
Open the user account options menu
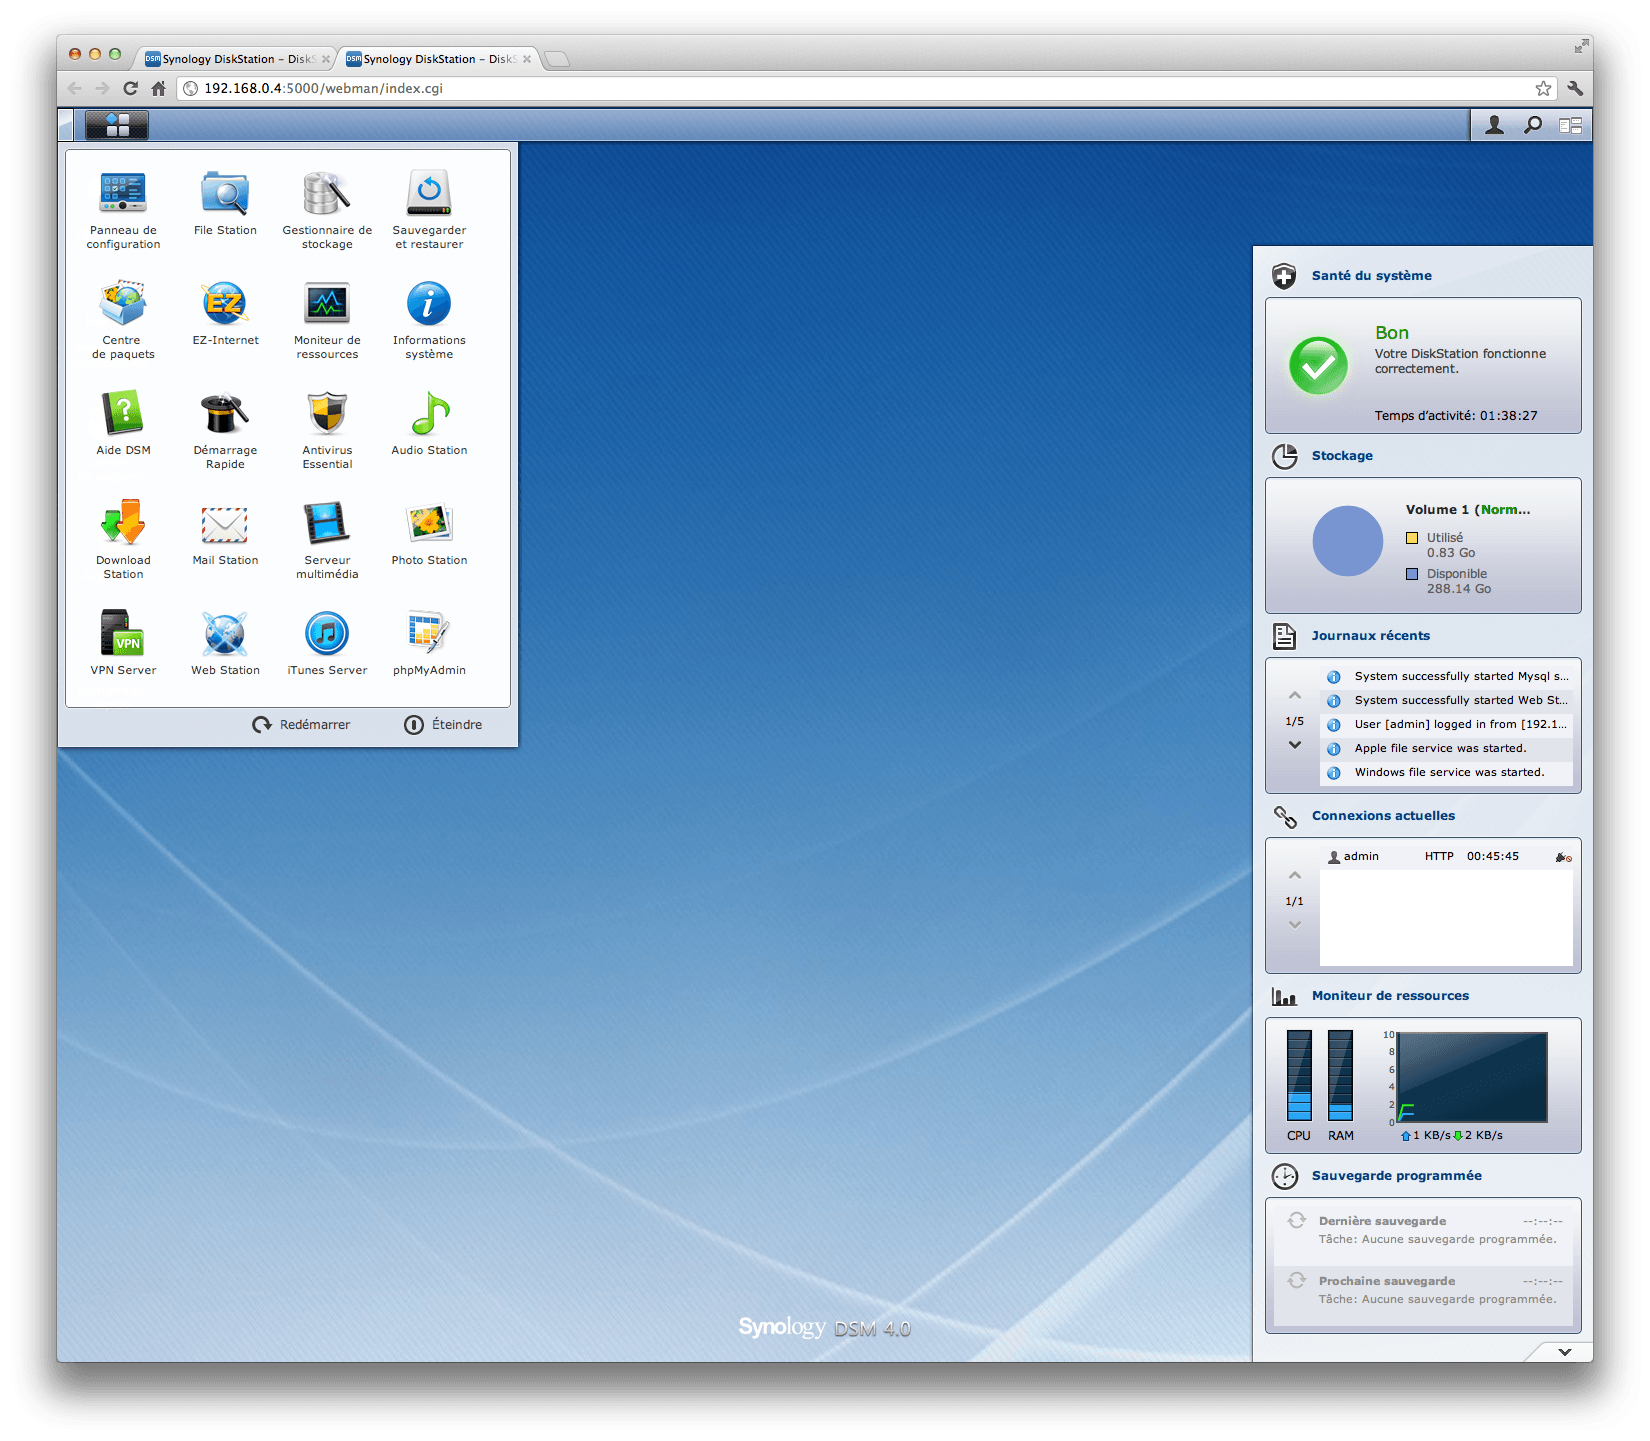click(x=1494, y=125)
